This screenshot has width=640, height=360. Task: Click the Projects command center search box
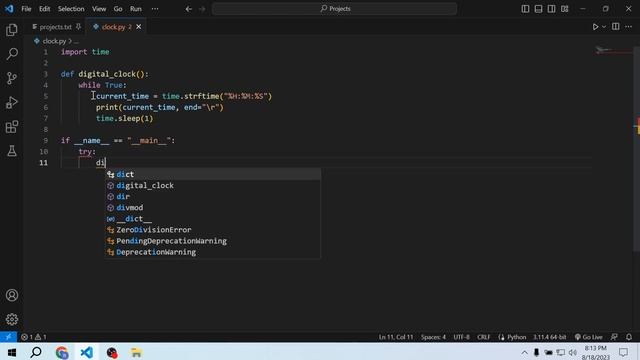click(x=334, y=9)
